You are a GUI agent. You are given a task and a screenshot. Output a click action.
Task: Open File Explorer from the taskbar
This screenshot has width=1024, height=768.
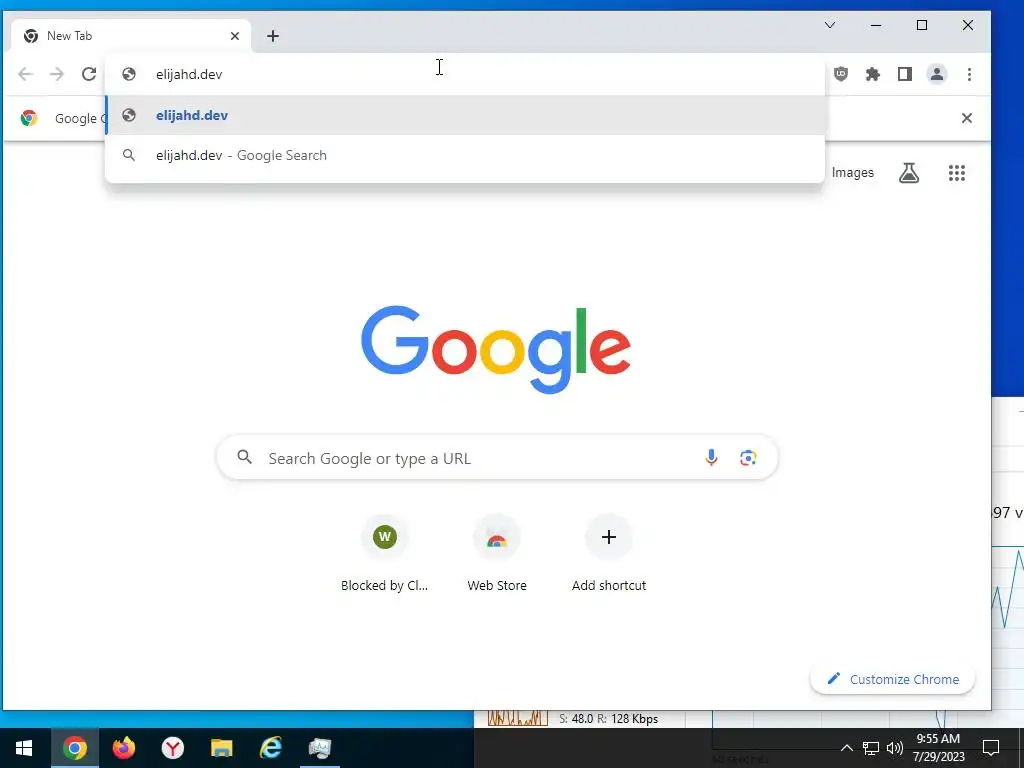221,748
